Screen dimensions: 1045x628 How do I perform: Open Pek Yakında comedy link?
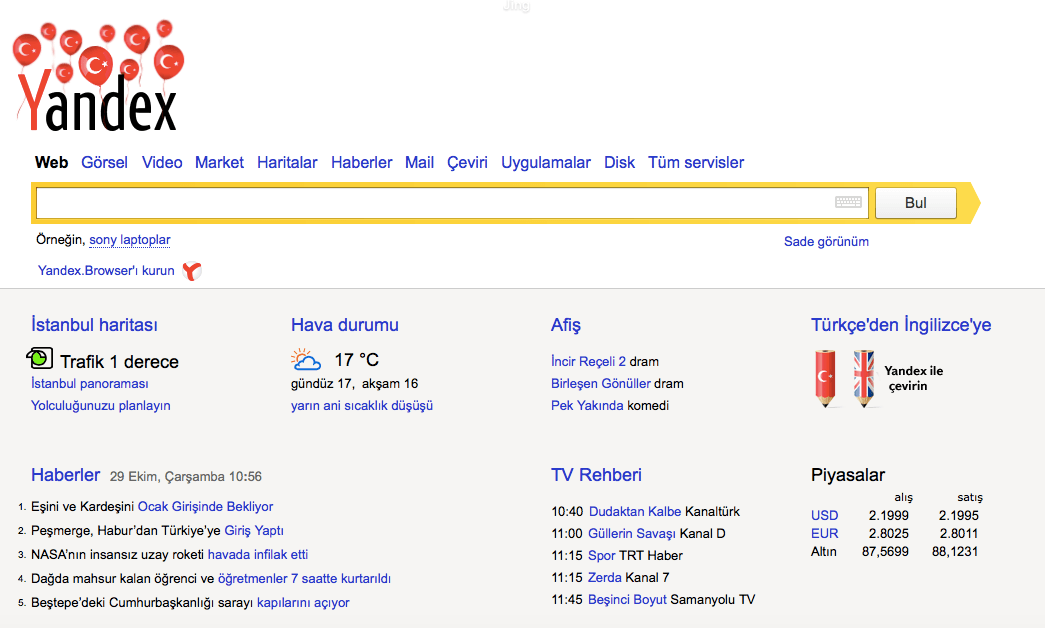(x=587, y=405)
